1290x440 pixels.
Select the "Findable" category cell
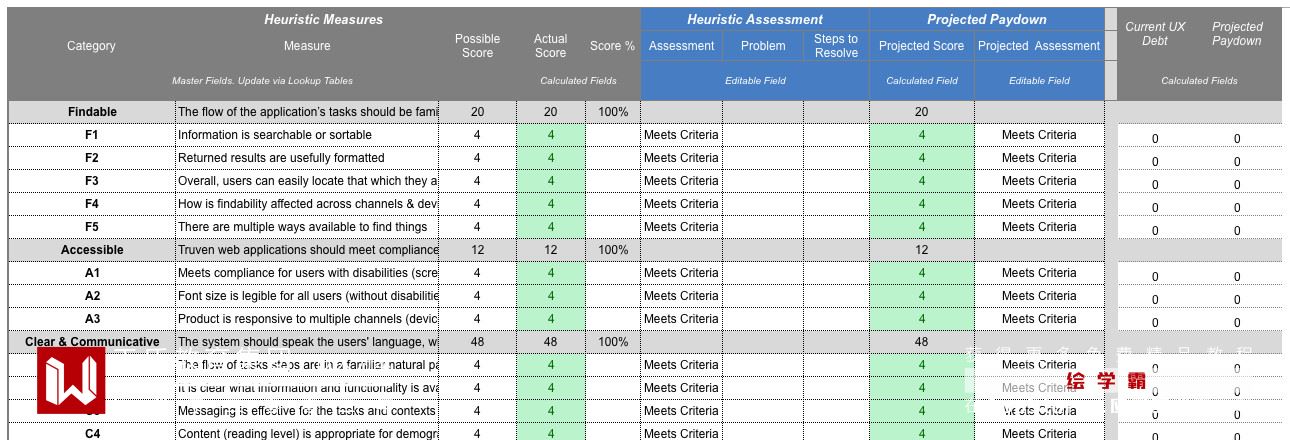(x=92, y=112)
